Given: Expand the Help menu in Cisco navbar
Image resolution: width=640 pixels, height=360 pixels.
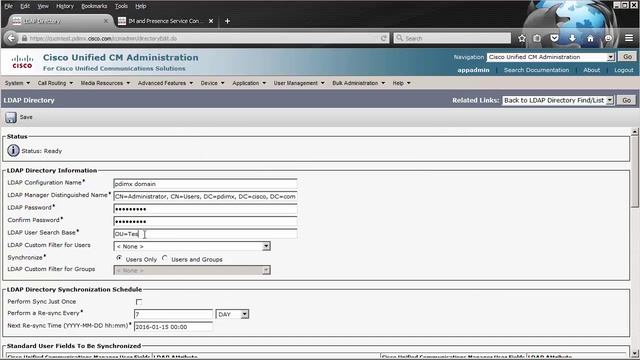Looking at the screenshot, I should 401,83.
